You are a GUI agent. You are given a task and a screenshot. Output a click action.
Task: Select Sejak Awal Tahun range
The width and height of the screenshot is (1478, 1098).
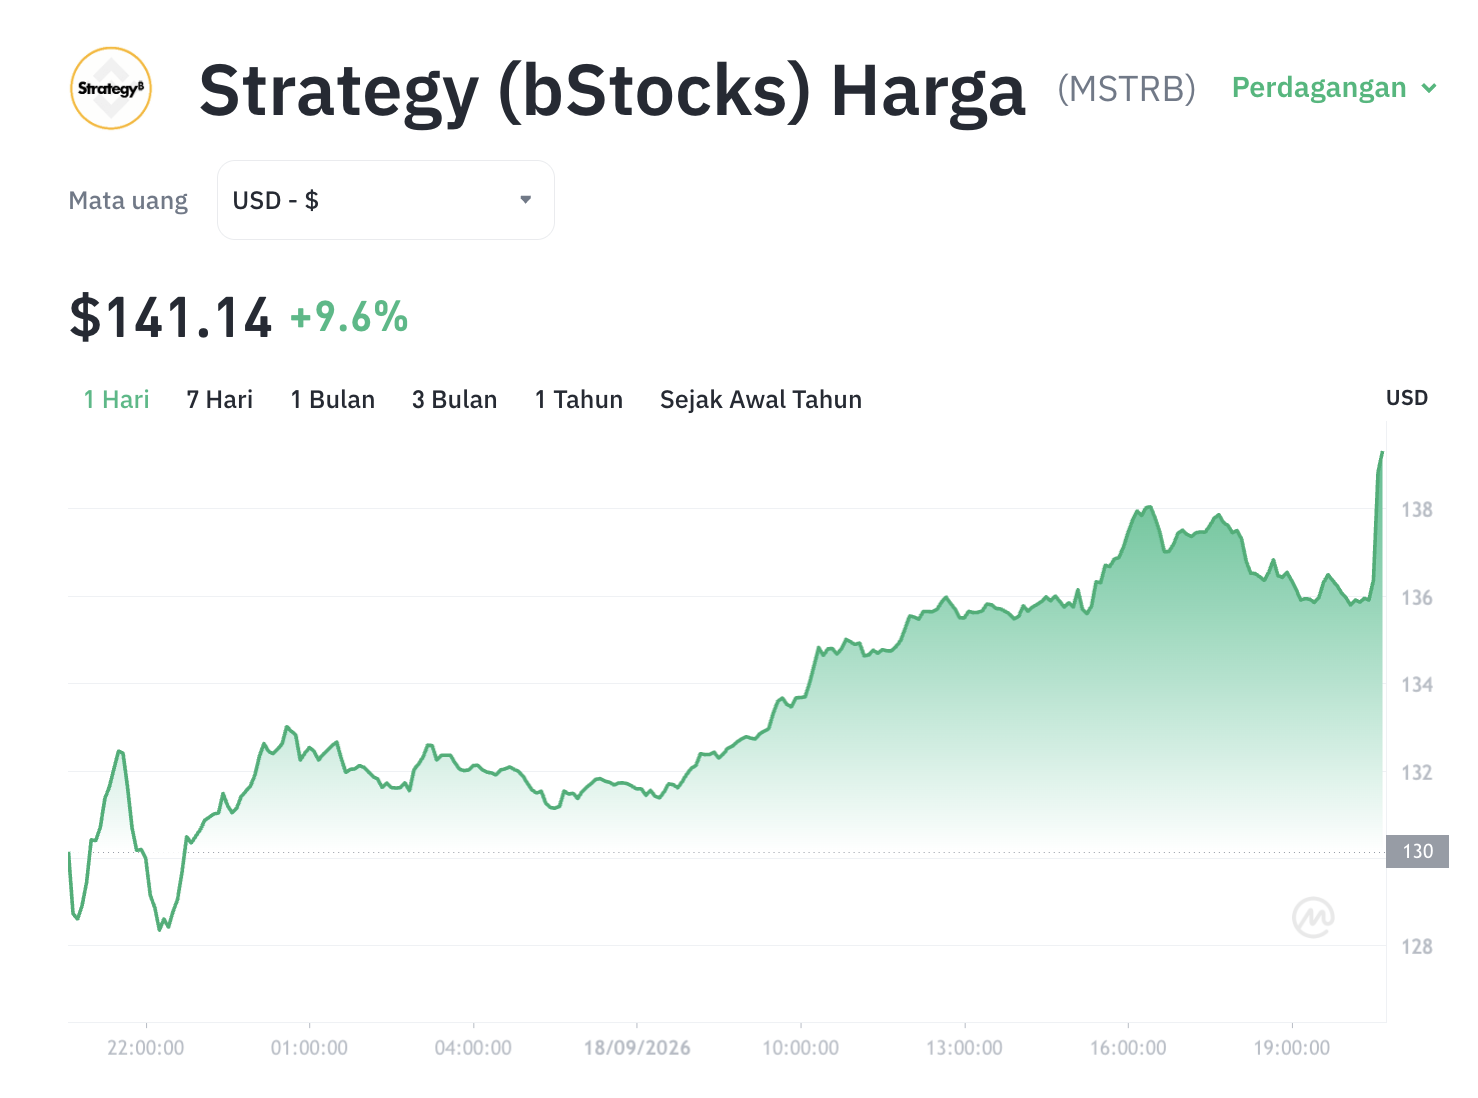coord(761,400)
